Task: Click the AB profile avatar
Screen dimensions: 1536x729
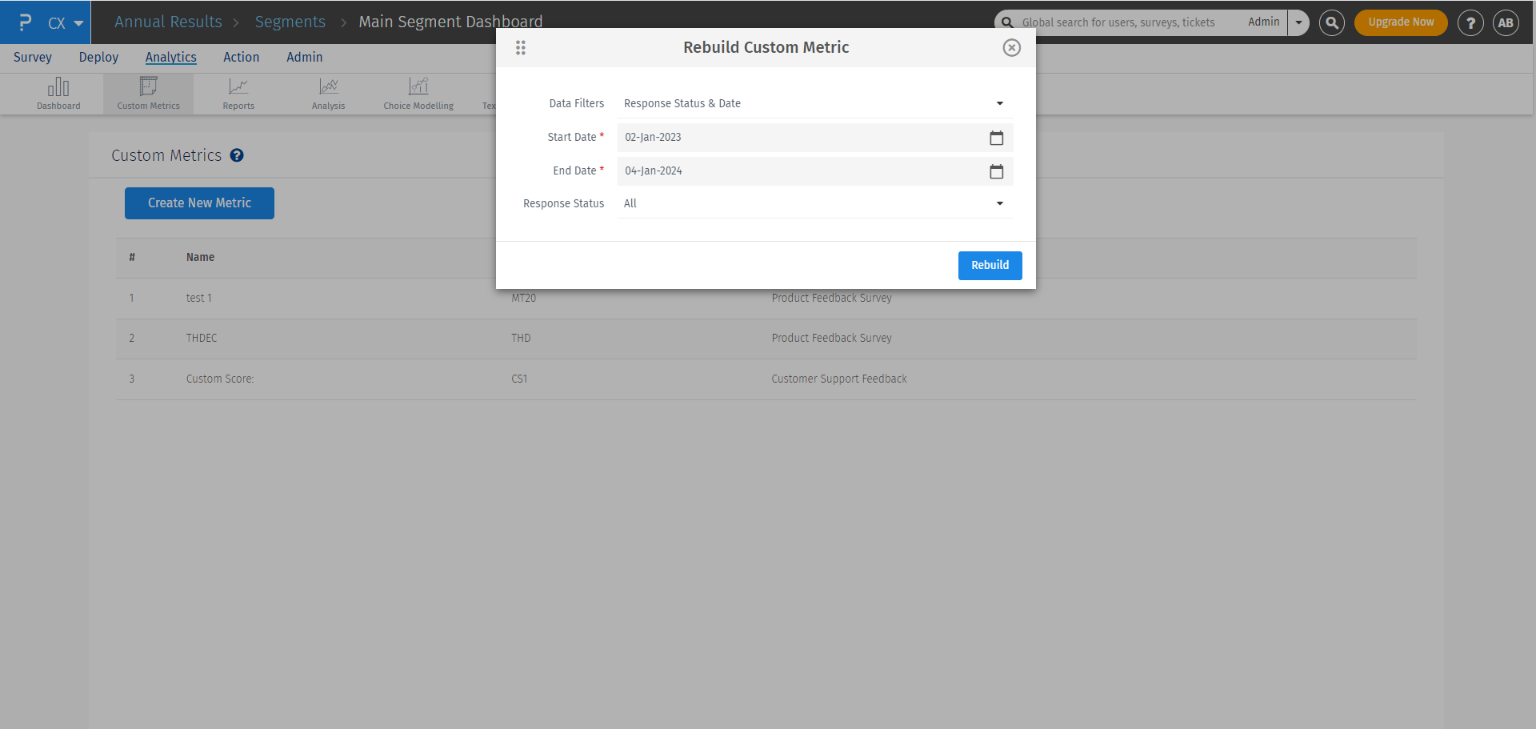Action: click(1506, 22)
